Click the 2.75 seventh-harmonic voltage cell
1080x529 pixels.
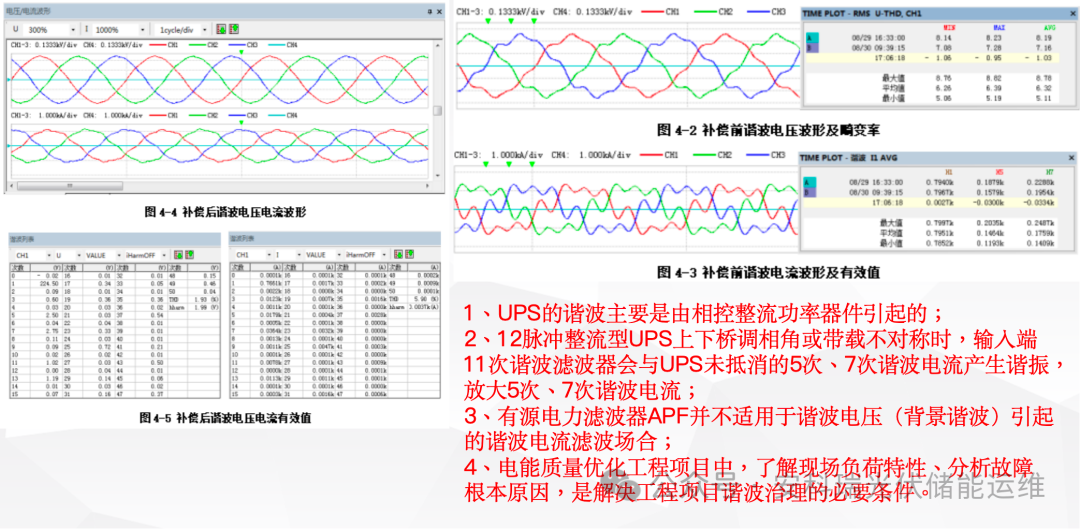tap(46, 331)
